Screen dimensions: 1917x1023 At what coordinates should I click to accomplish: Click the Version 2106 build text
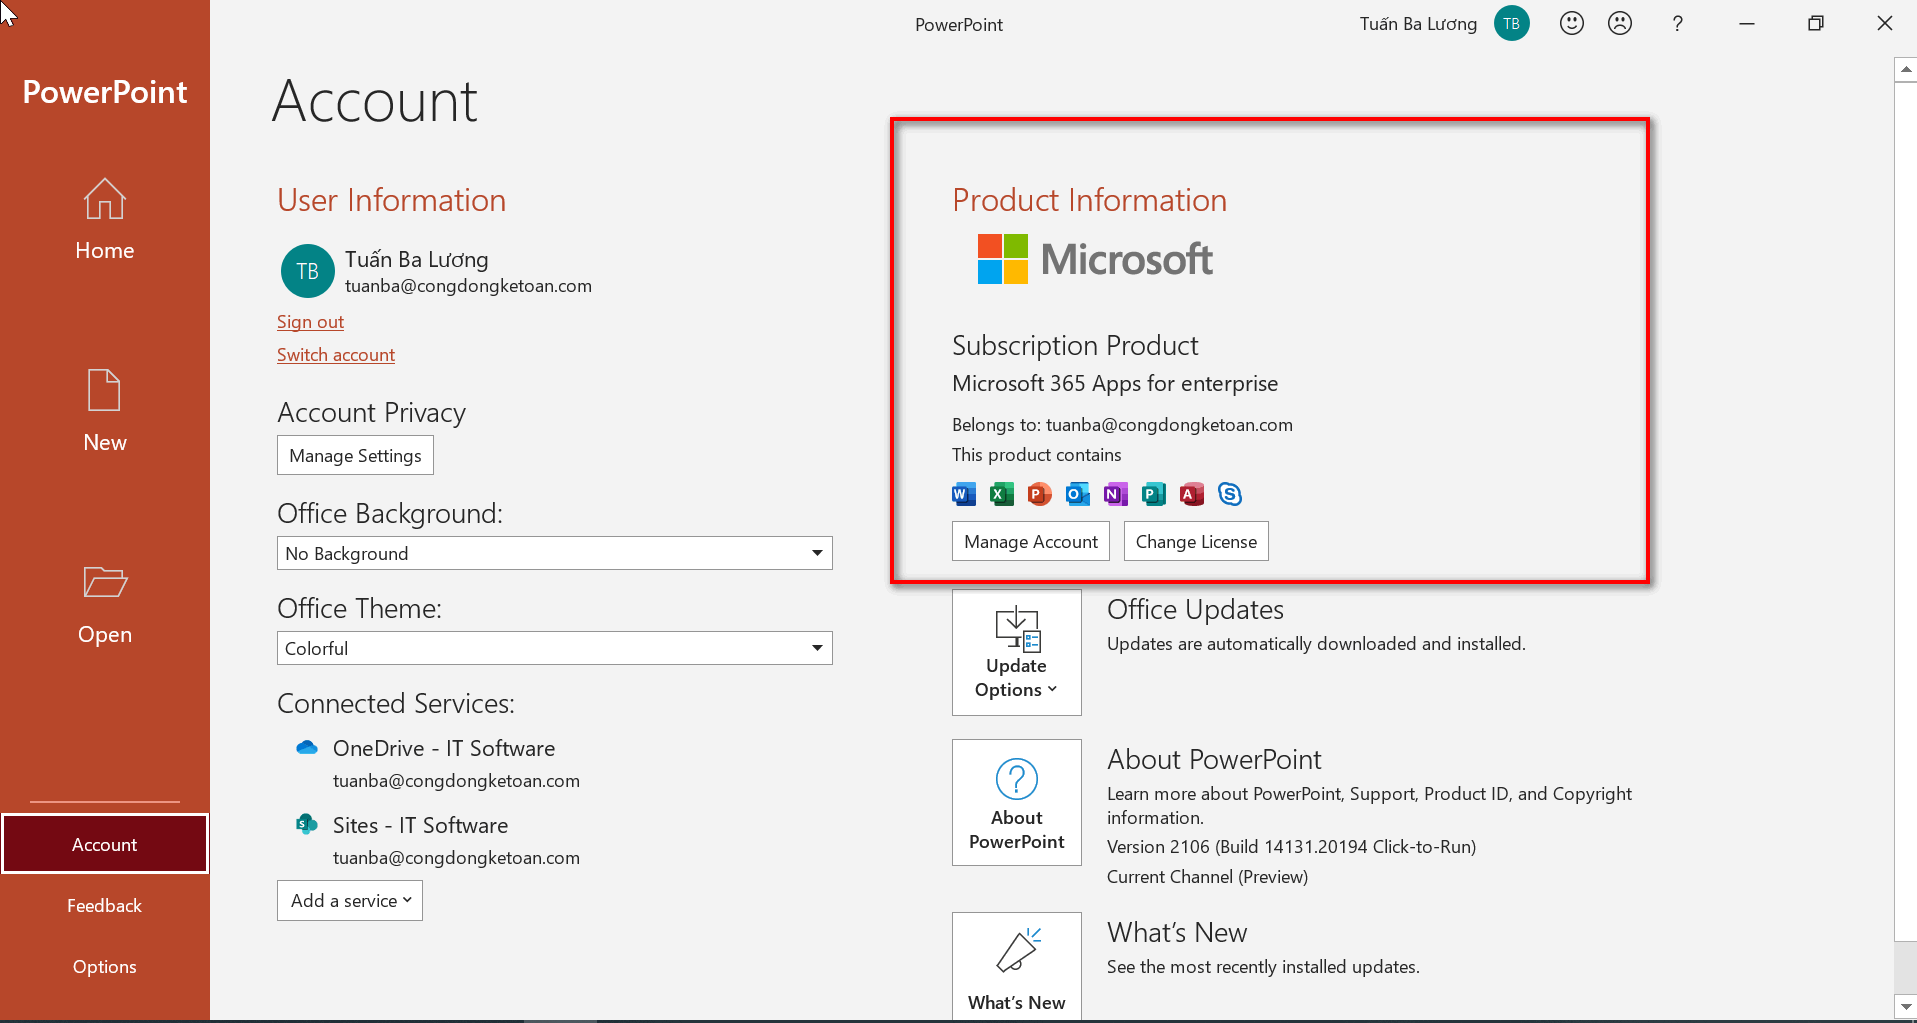(x=1291, y=847)
